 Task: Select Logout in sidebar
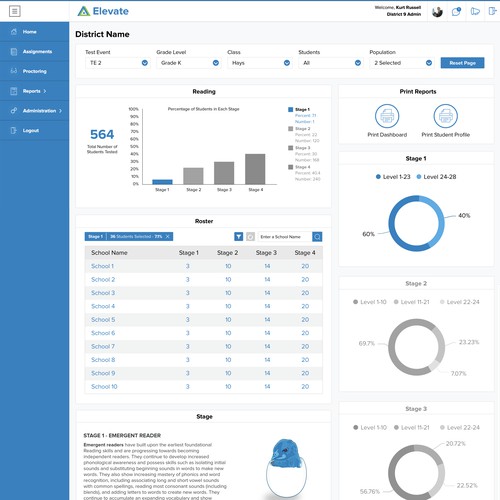(35, 130)
